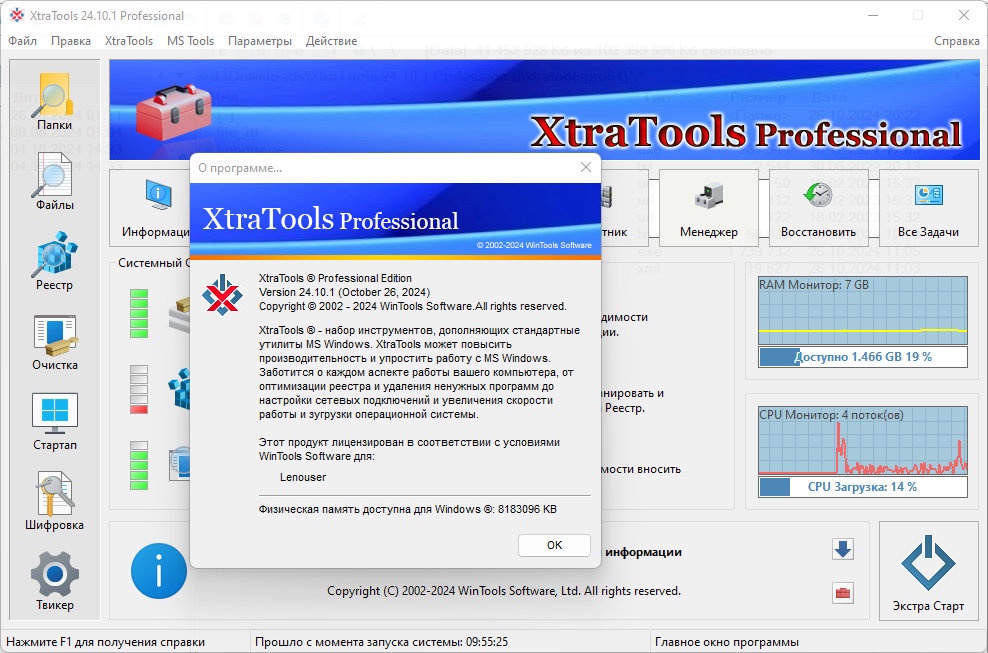Click the Физическая память доступна line
This screenshot has height=653, width=988.
(408, 509)
